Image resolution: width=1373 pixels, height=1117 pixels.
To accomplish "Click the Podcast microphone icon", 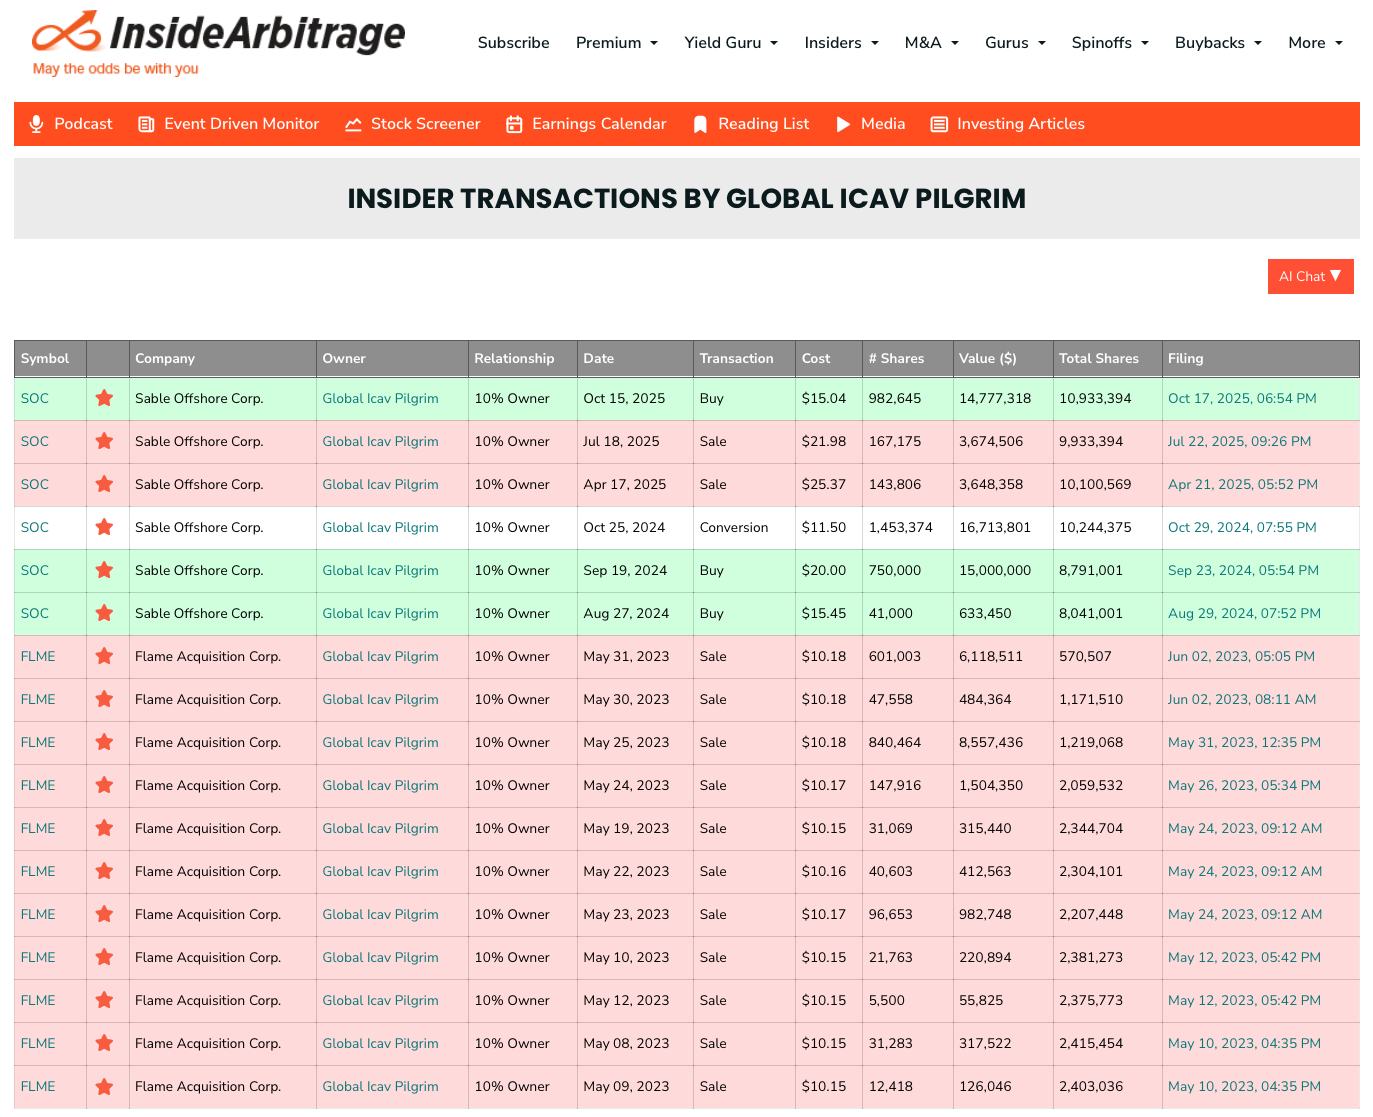I will point(36,124).
